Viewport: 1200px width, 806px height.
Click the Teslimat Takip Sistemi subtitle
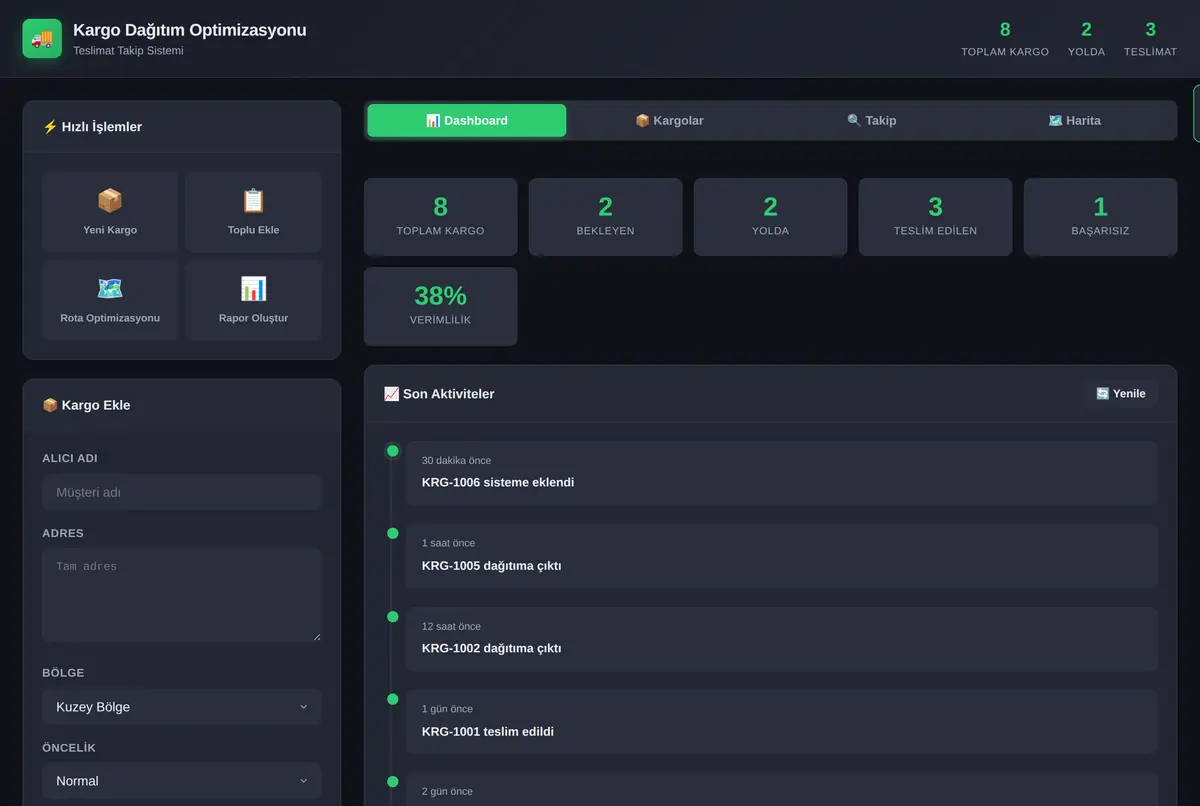pos(128,50)
